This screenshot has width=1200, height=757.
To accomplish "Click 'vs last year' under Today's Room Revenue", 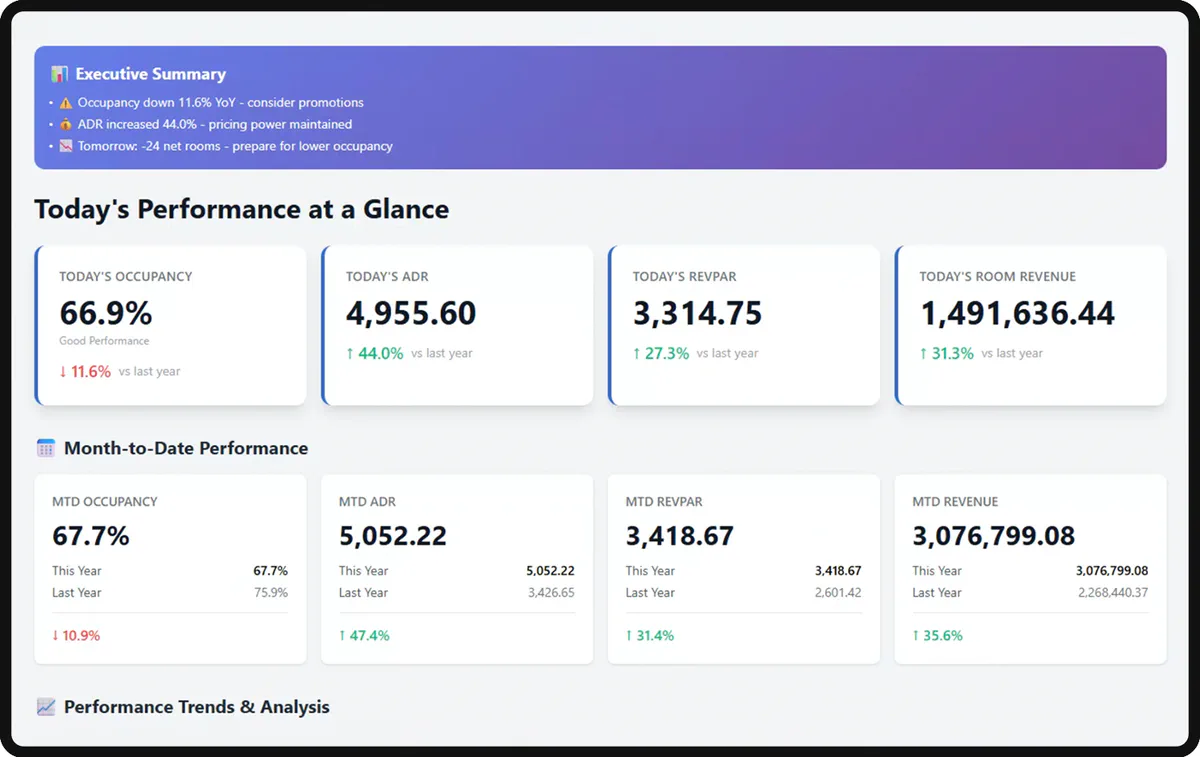I will pos(1012,353).
